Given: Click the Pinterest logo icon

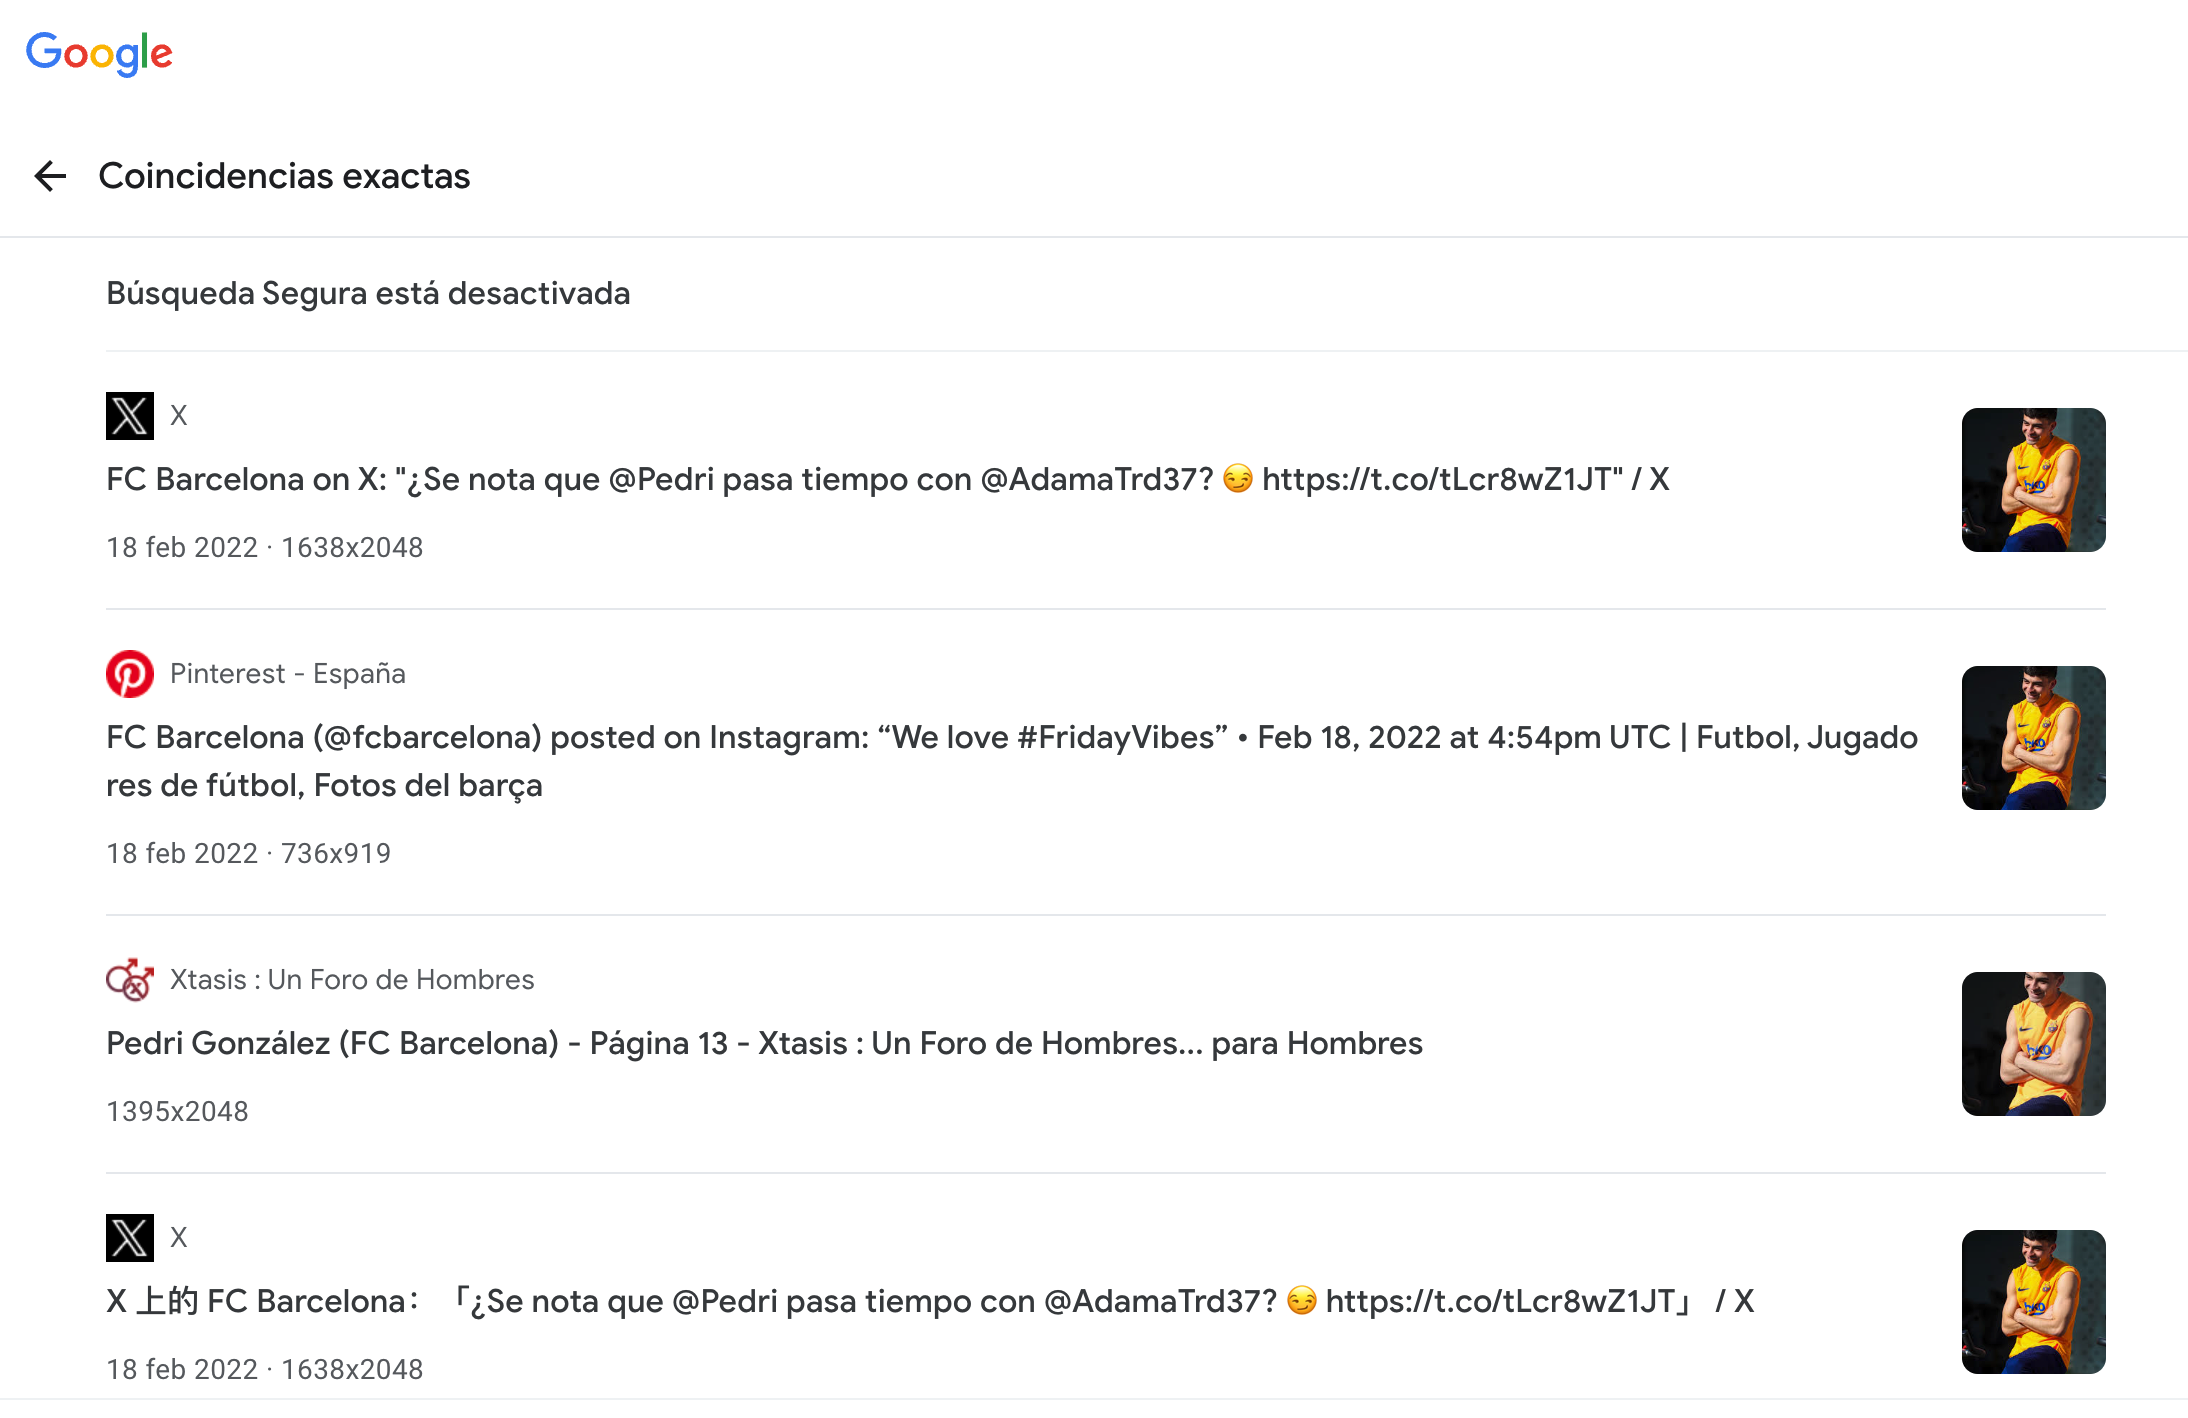Looking at the screenshot, I should (130, 674).
